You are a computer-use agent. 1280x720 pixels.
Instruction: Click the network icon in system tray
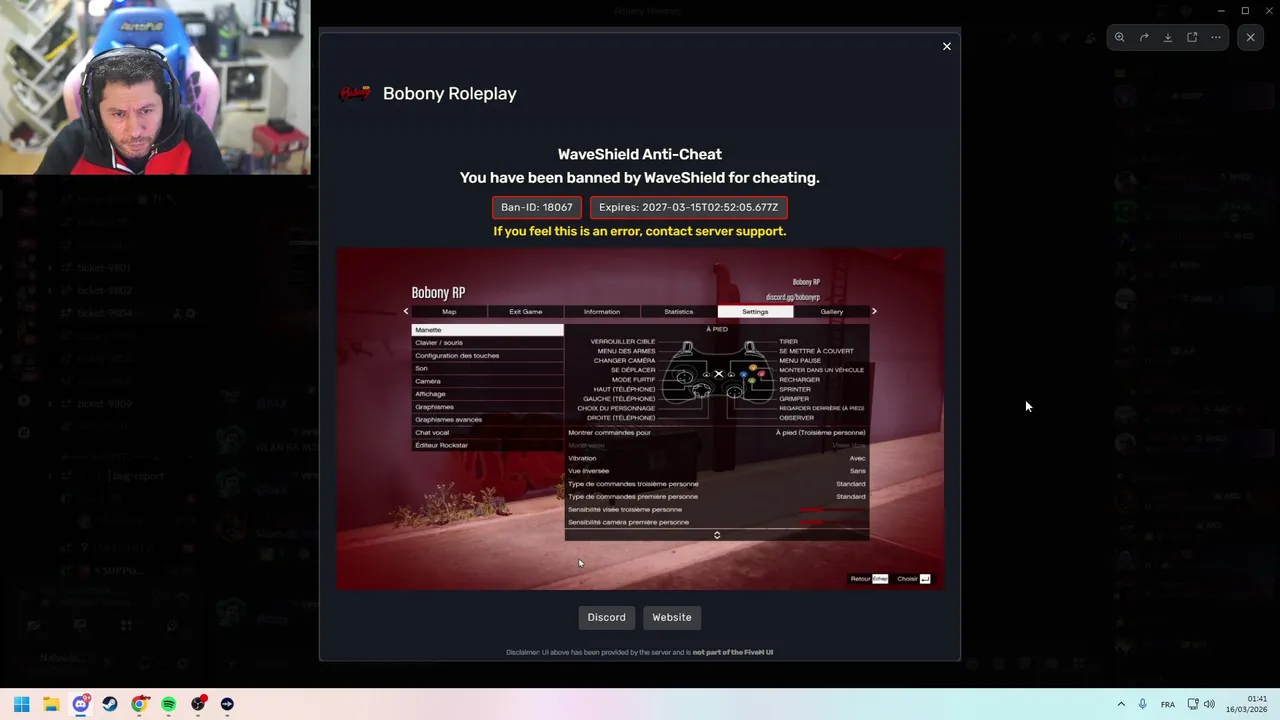point(1193,704)
